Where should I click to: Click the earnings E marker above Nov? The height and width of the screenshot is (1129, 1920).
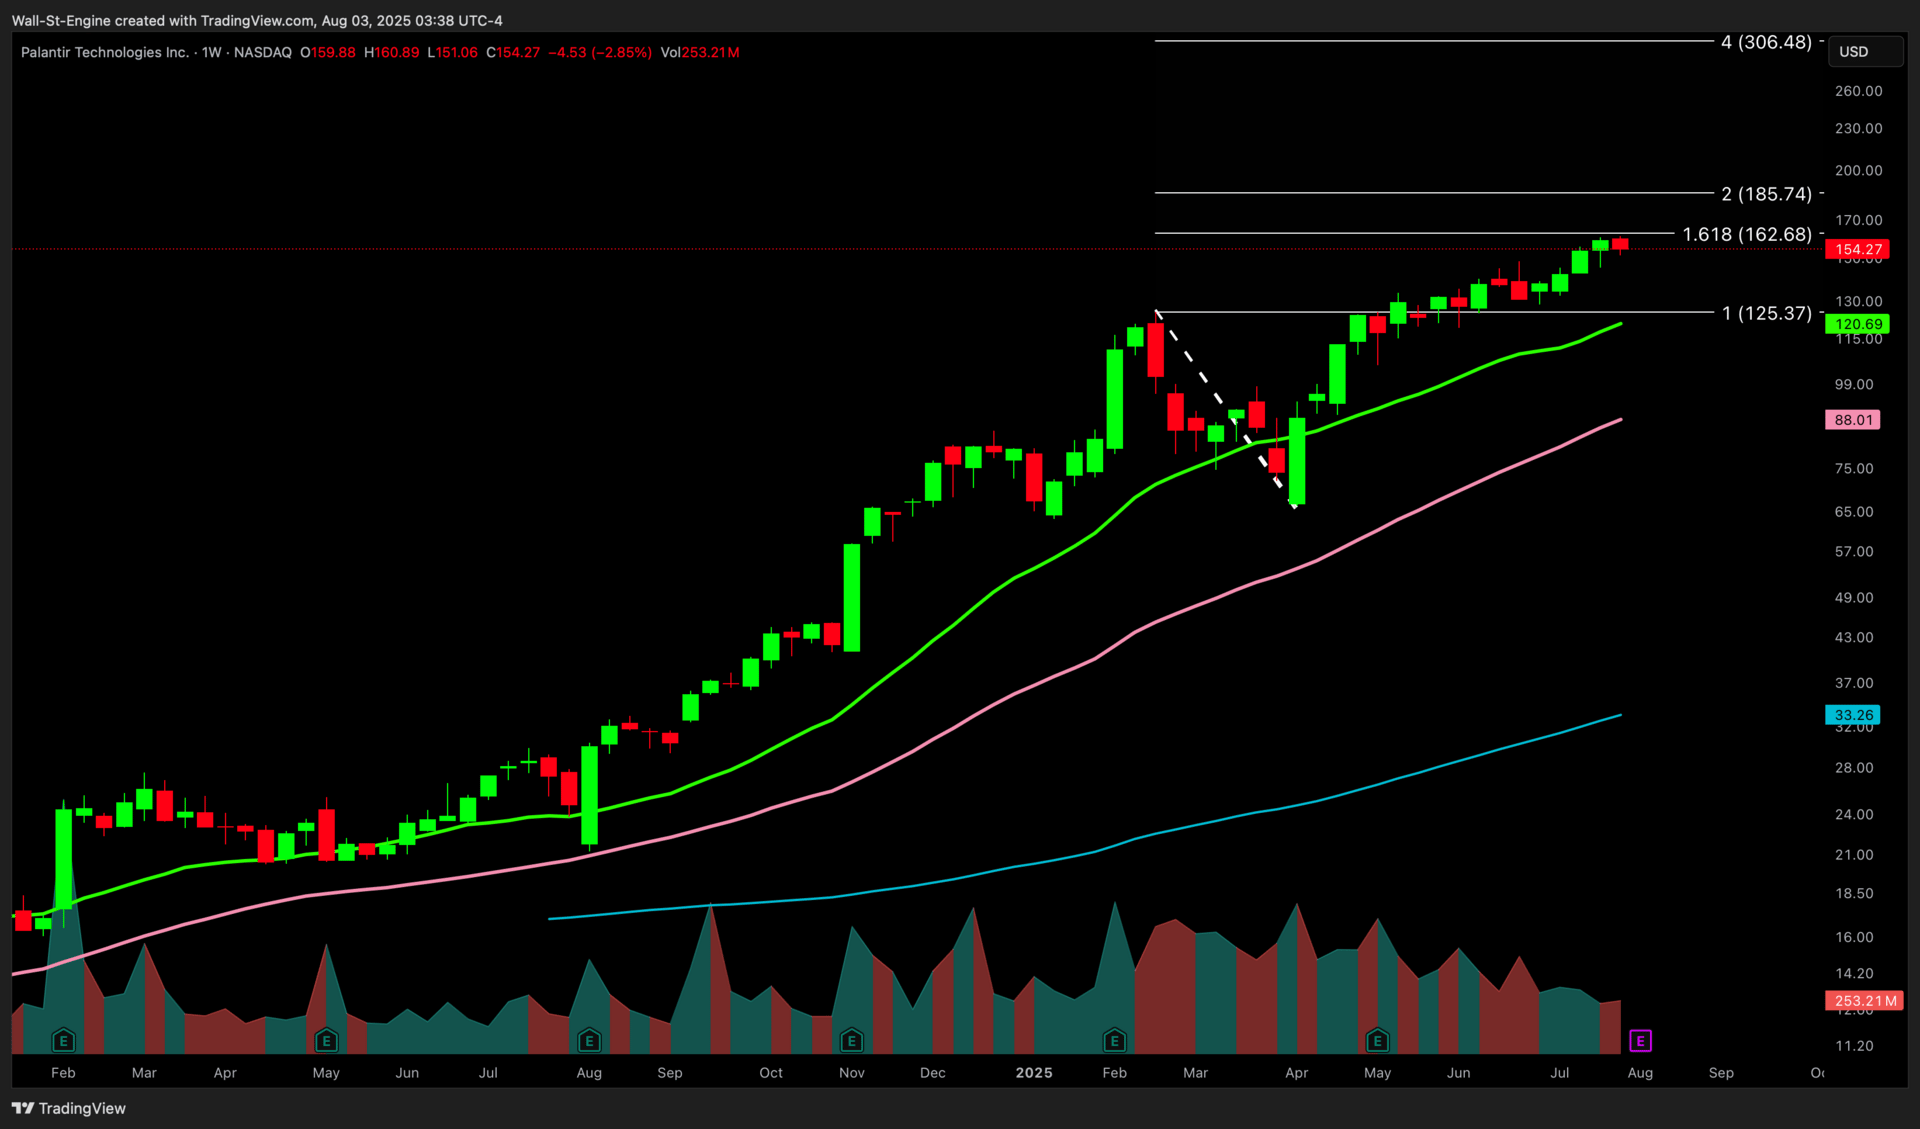coord(851,1041)
